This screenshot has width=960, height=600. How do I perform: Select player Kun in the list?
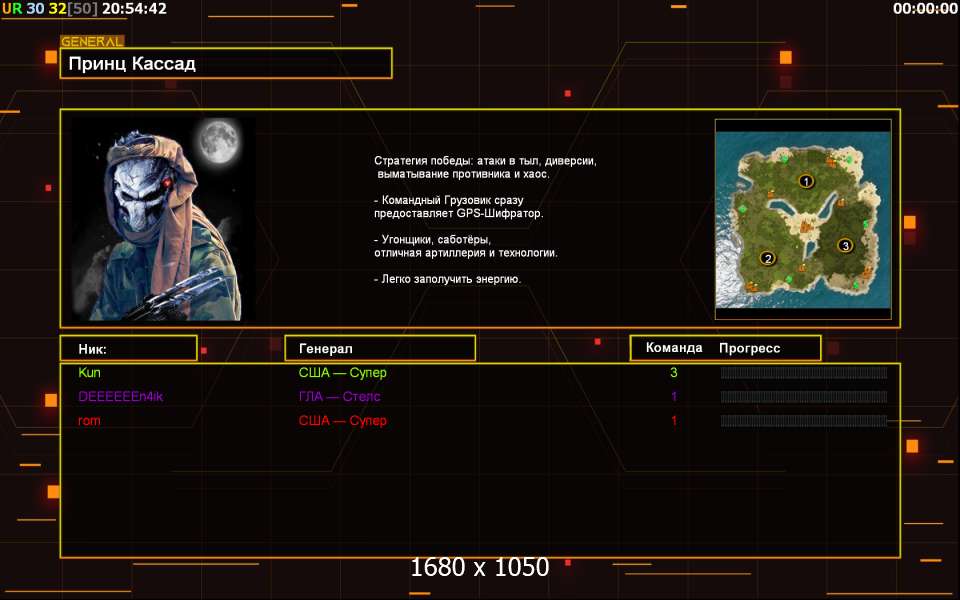[89, 373]
